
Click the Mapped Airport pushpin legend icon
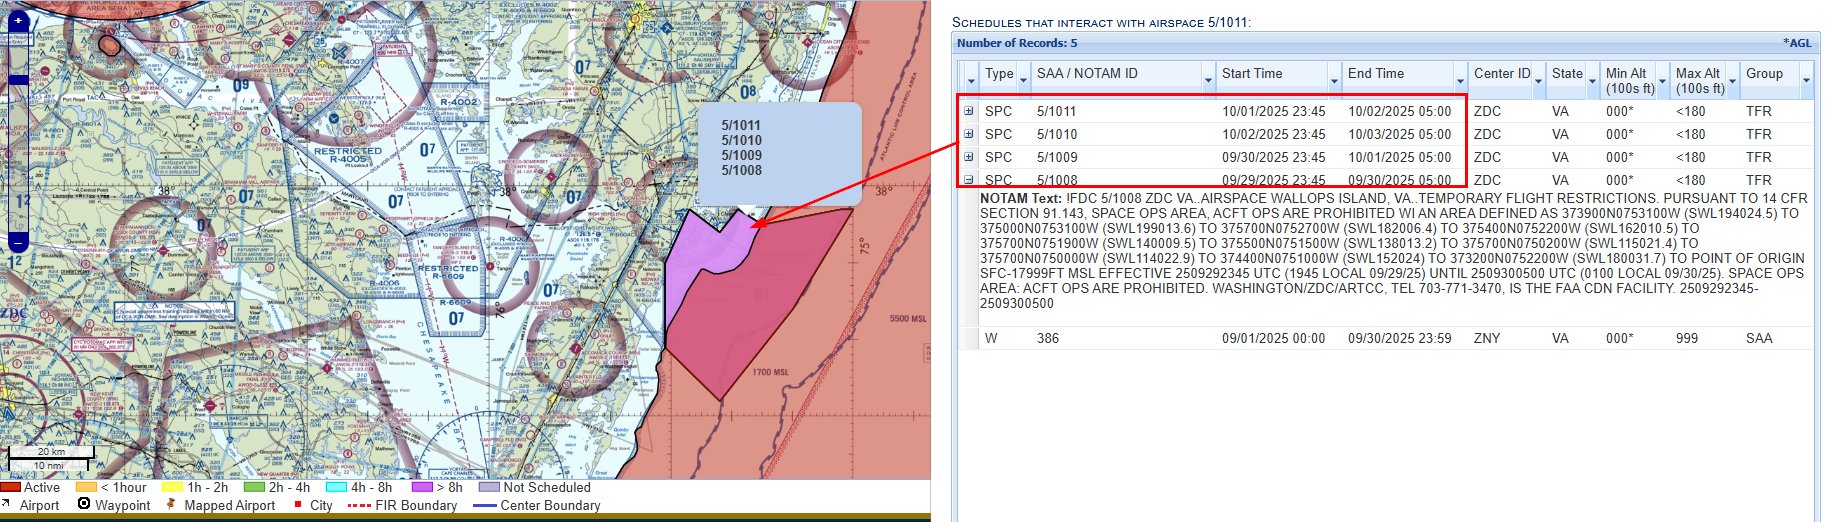(x=171, y=504)
